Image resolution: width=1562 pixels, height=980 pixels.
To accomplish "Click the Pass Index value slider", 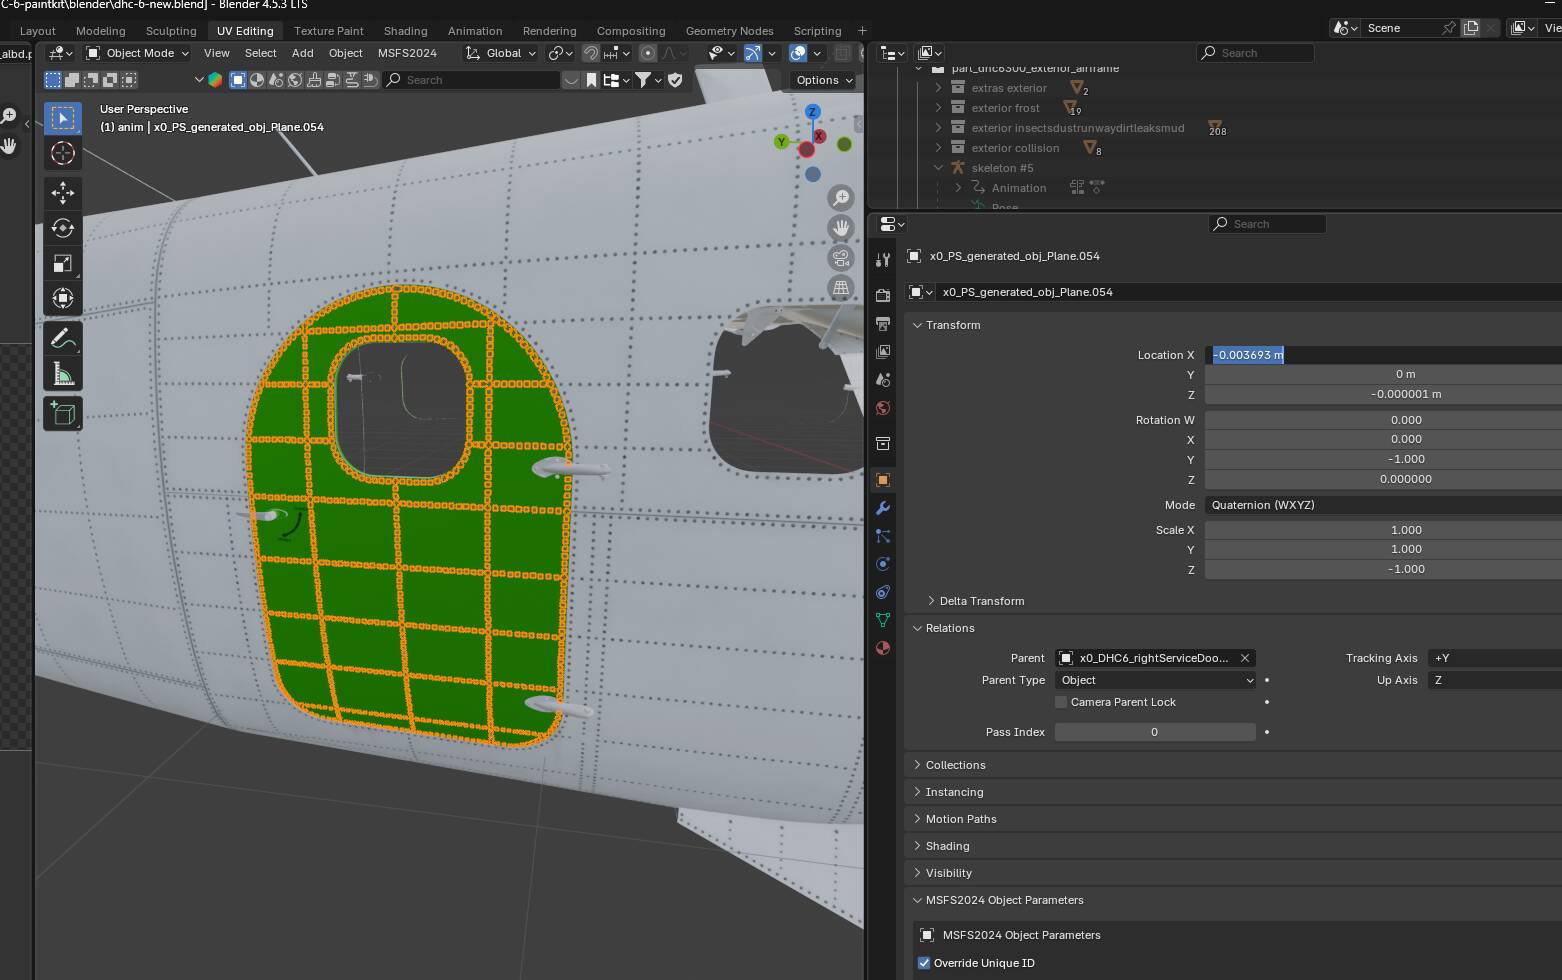I will pos(1154,732).
